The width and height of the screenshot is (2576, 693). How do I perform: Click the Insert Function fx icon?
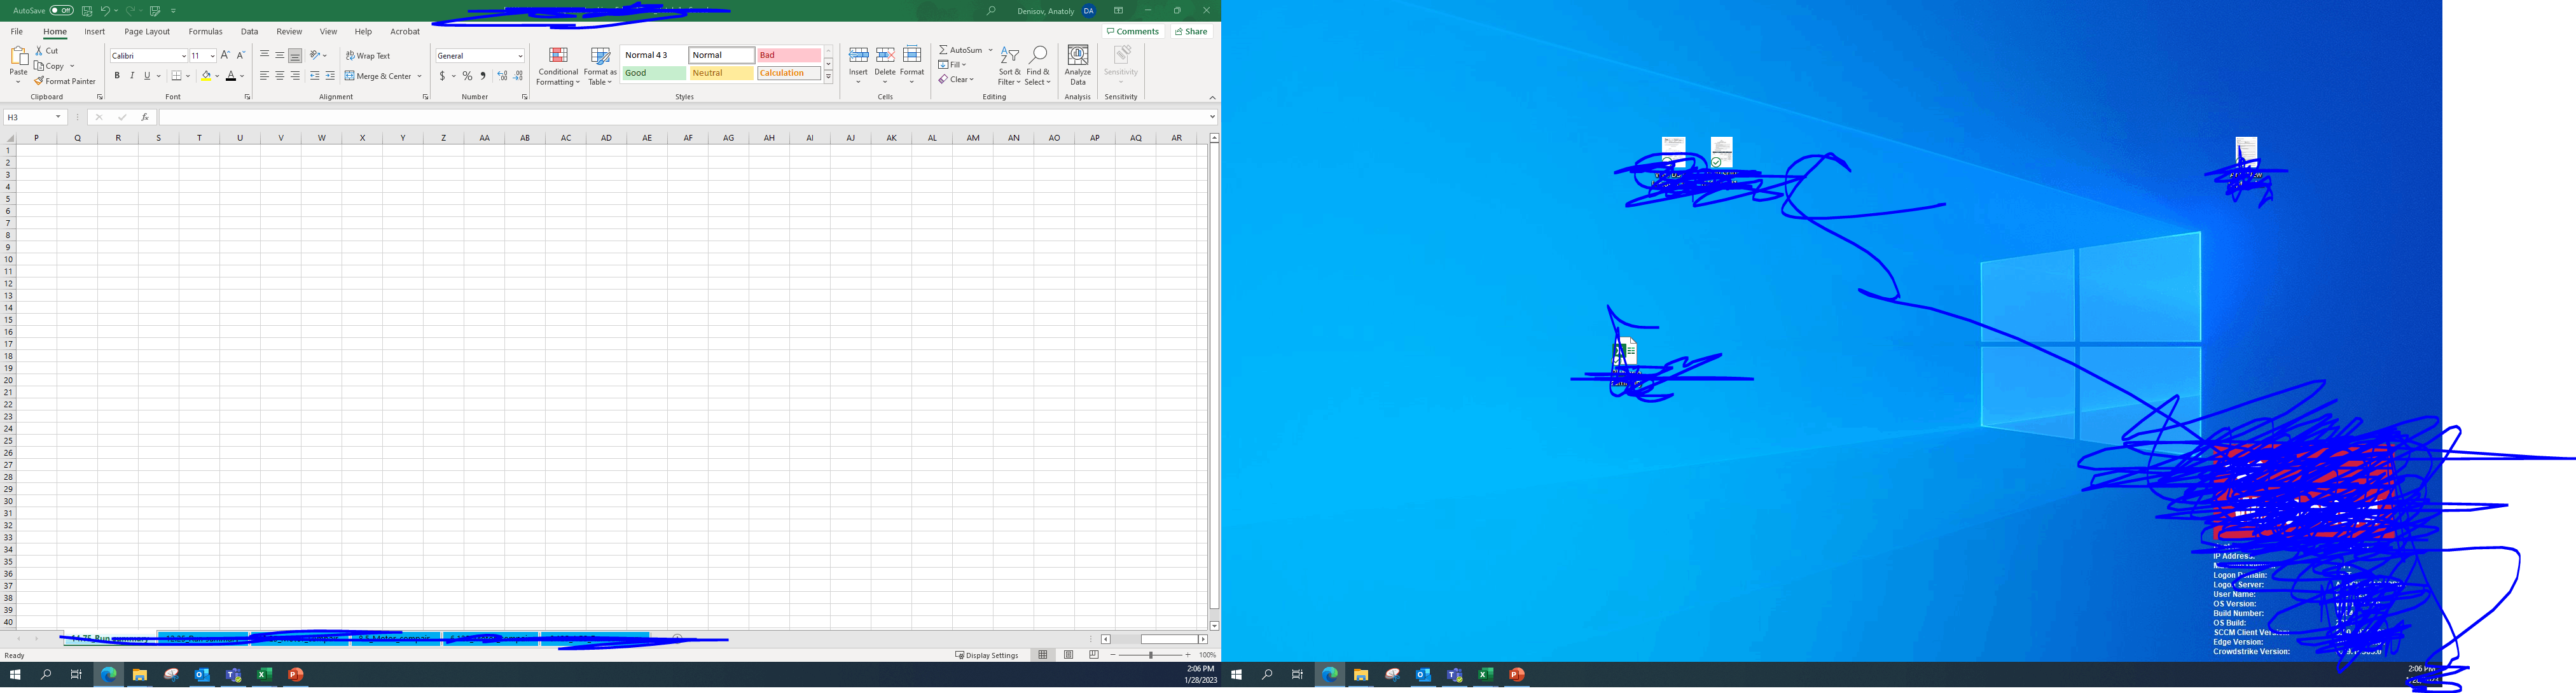[x=145, y=117]
